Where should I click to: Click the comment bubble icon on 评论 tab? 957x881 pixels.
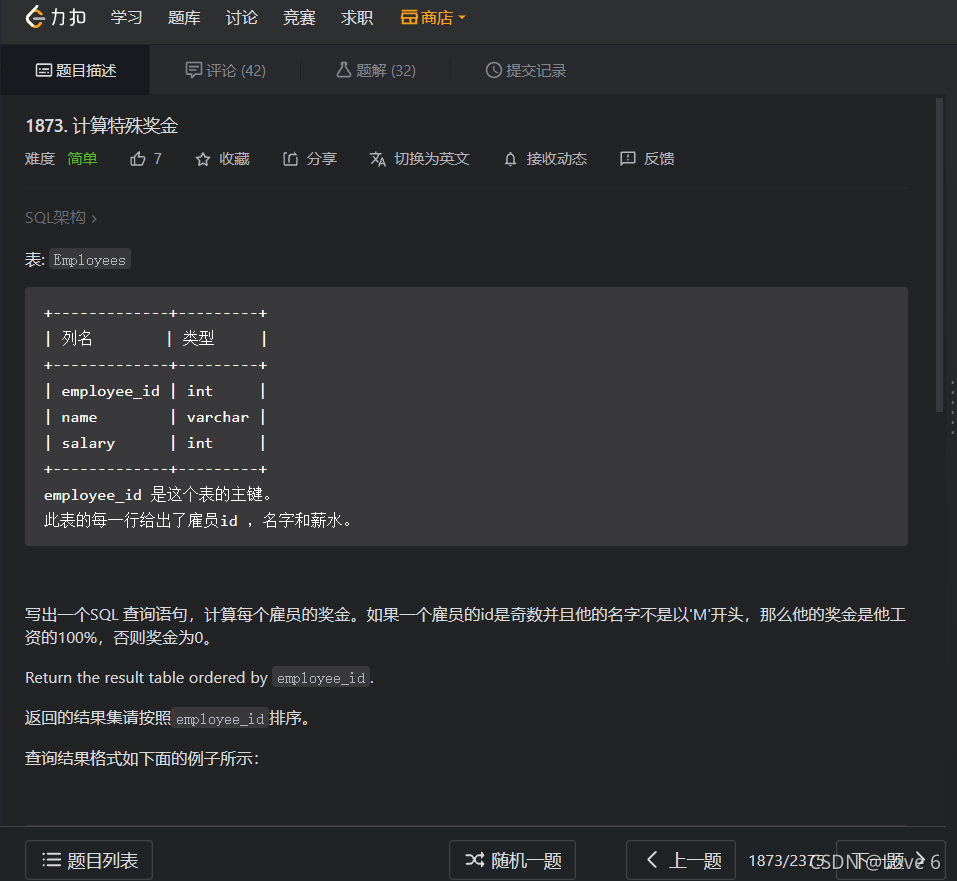pos(193,70)
